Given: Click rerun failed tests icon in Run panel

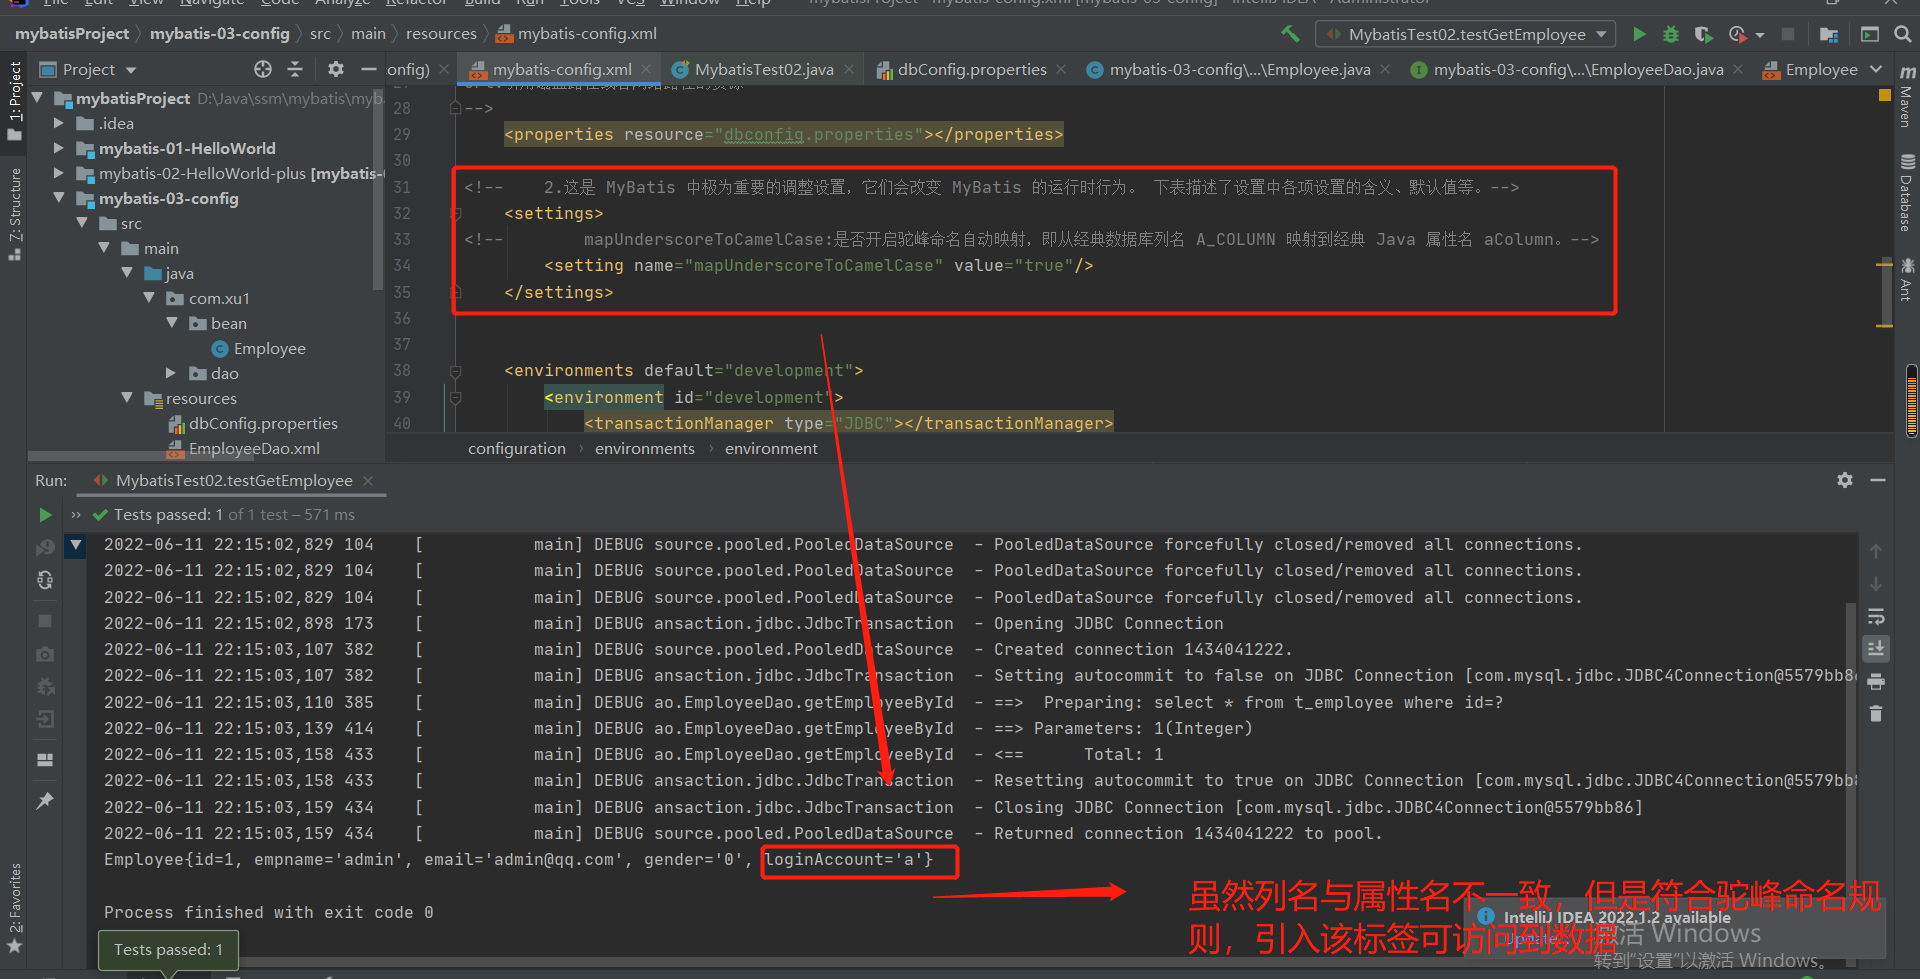Looking at the screenshot, I should point(45,548).
